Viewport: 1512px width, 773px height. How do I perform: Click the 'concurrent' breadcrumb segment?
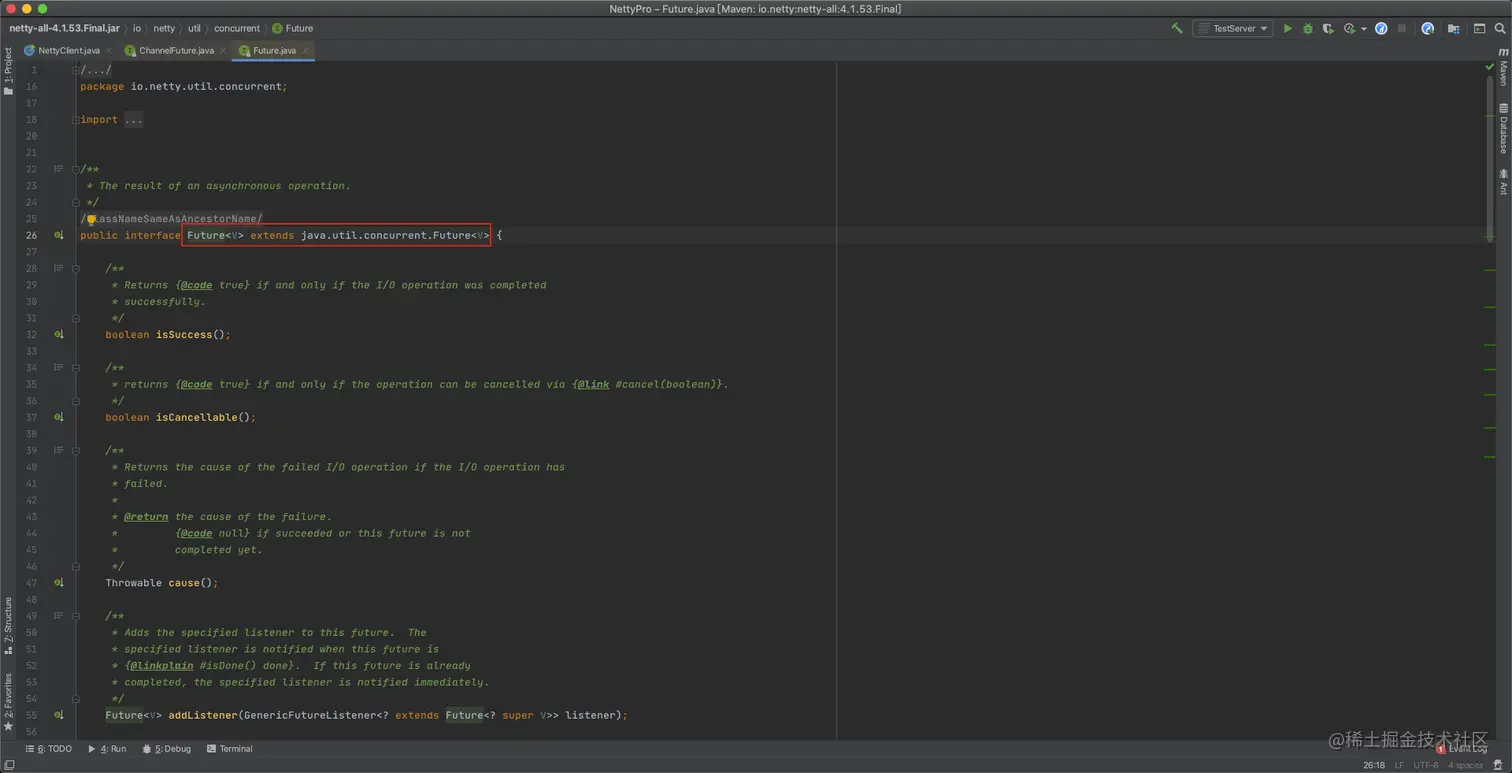[x=237, y=28]
